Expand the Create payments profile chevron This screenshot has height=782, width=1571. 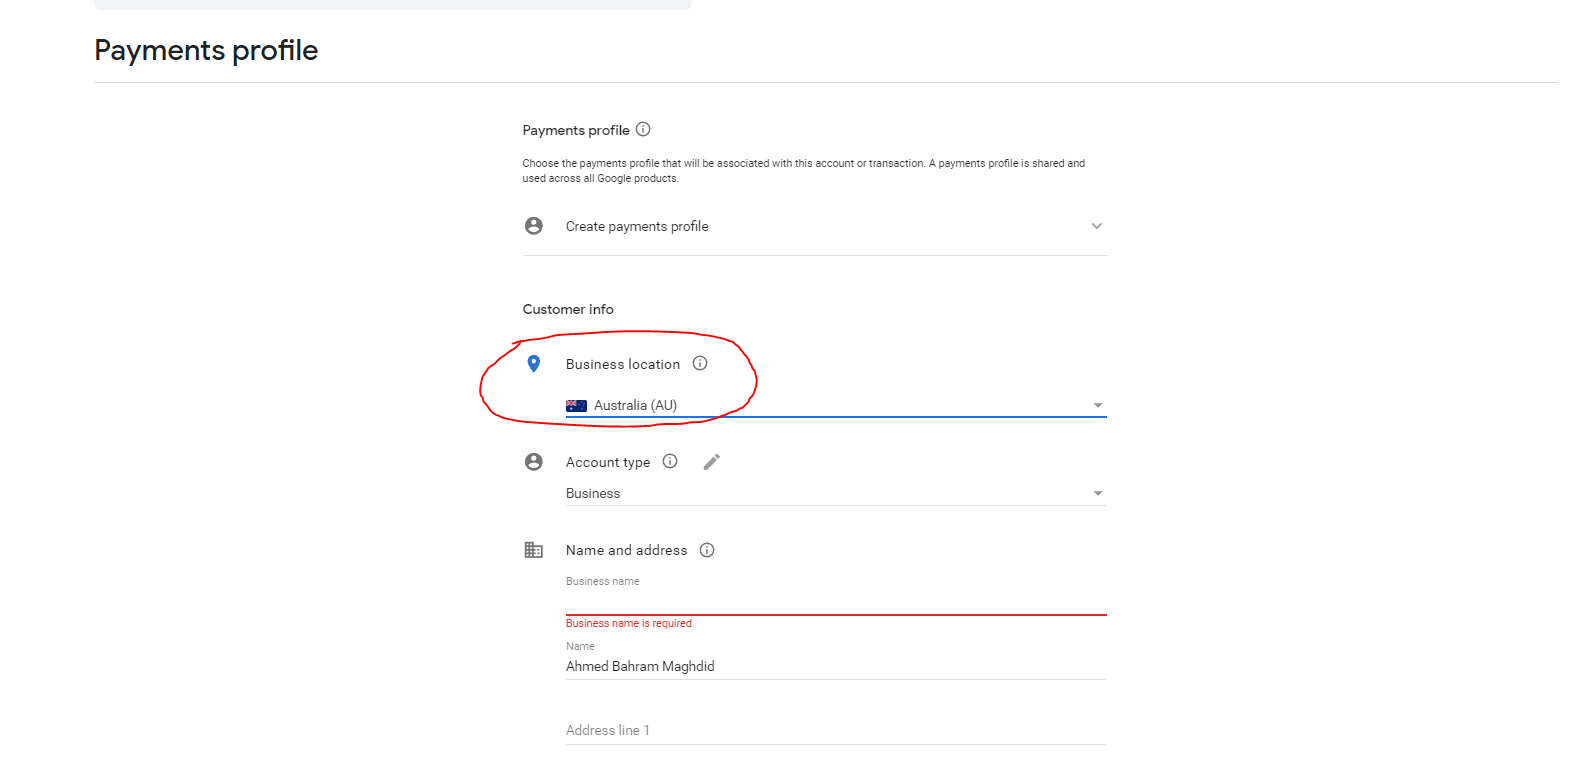[x=1096, y=226]
